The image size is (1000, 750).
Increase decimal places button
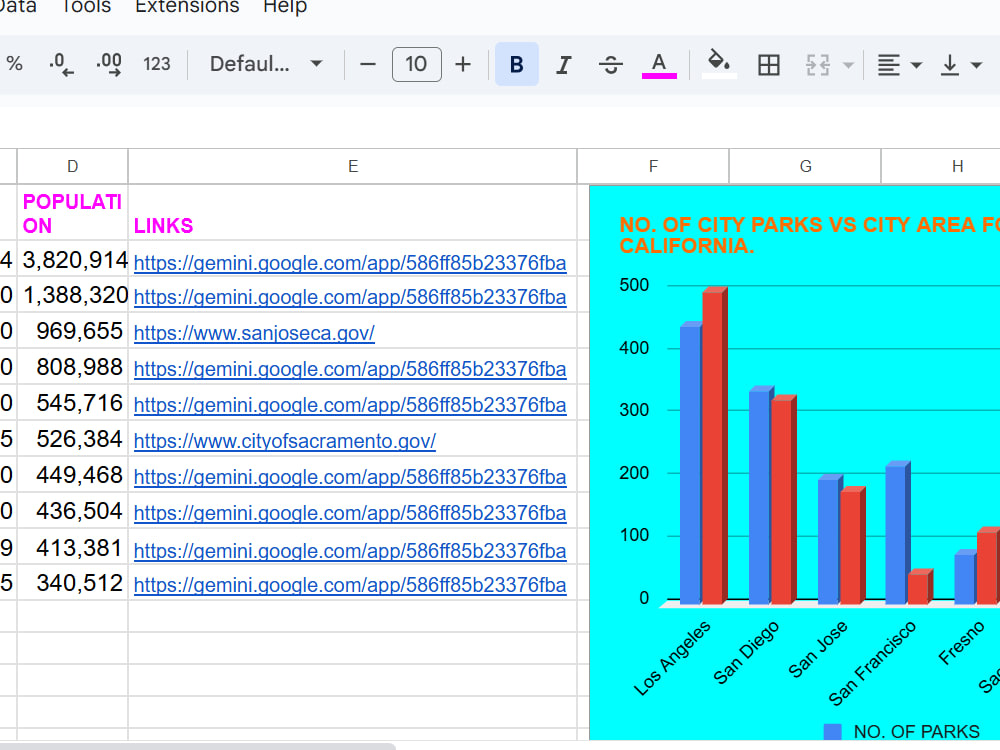(x=109, y=64)
